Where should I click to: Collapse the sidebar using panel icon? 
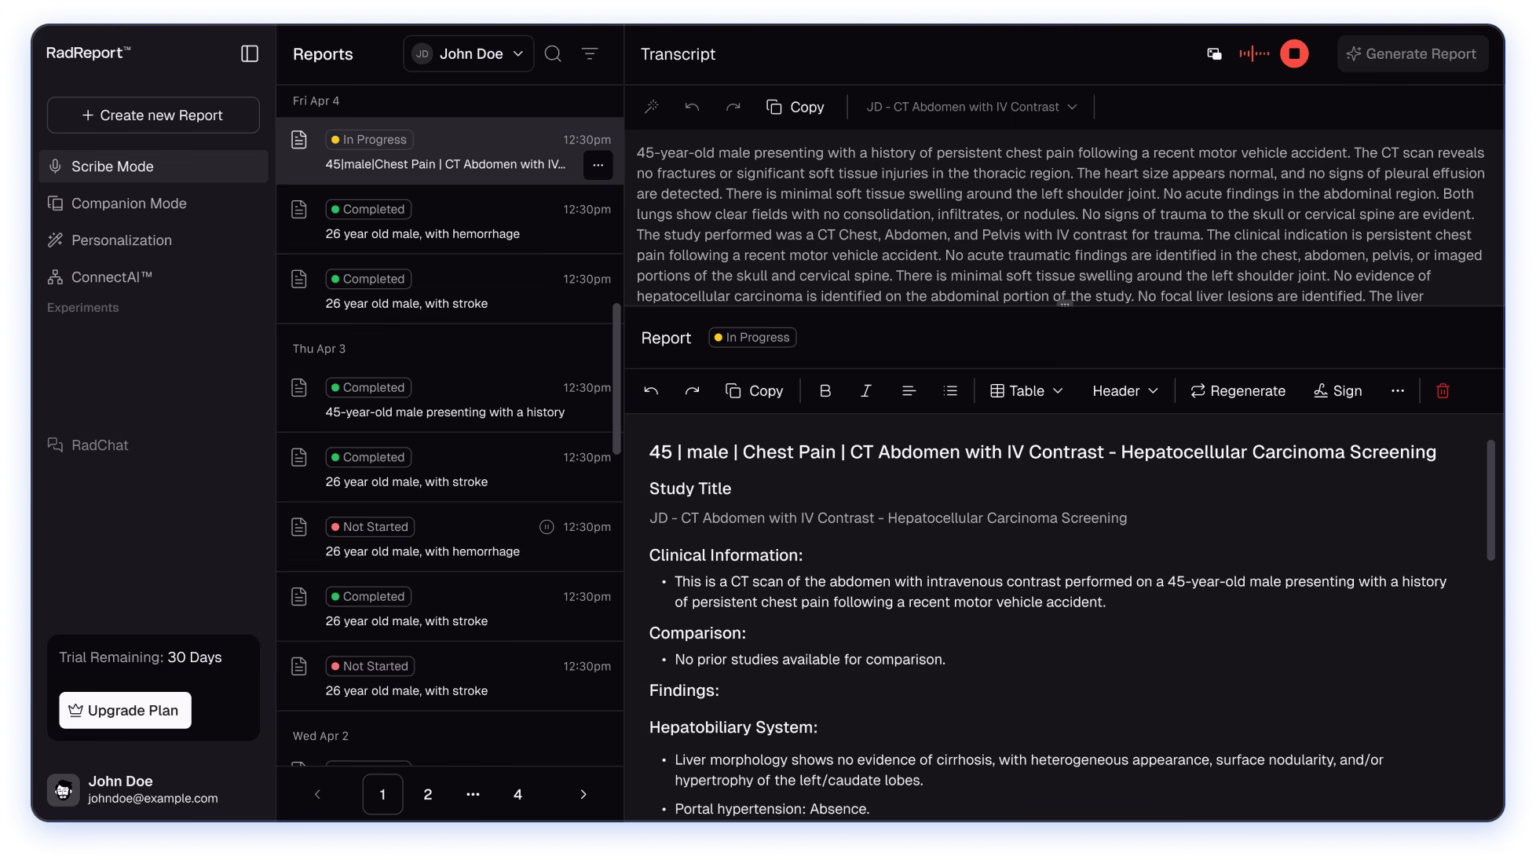250,54
